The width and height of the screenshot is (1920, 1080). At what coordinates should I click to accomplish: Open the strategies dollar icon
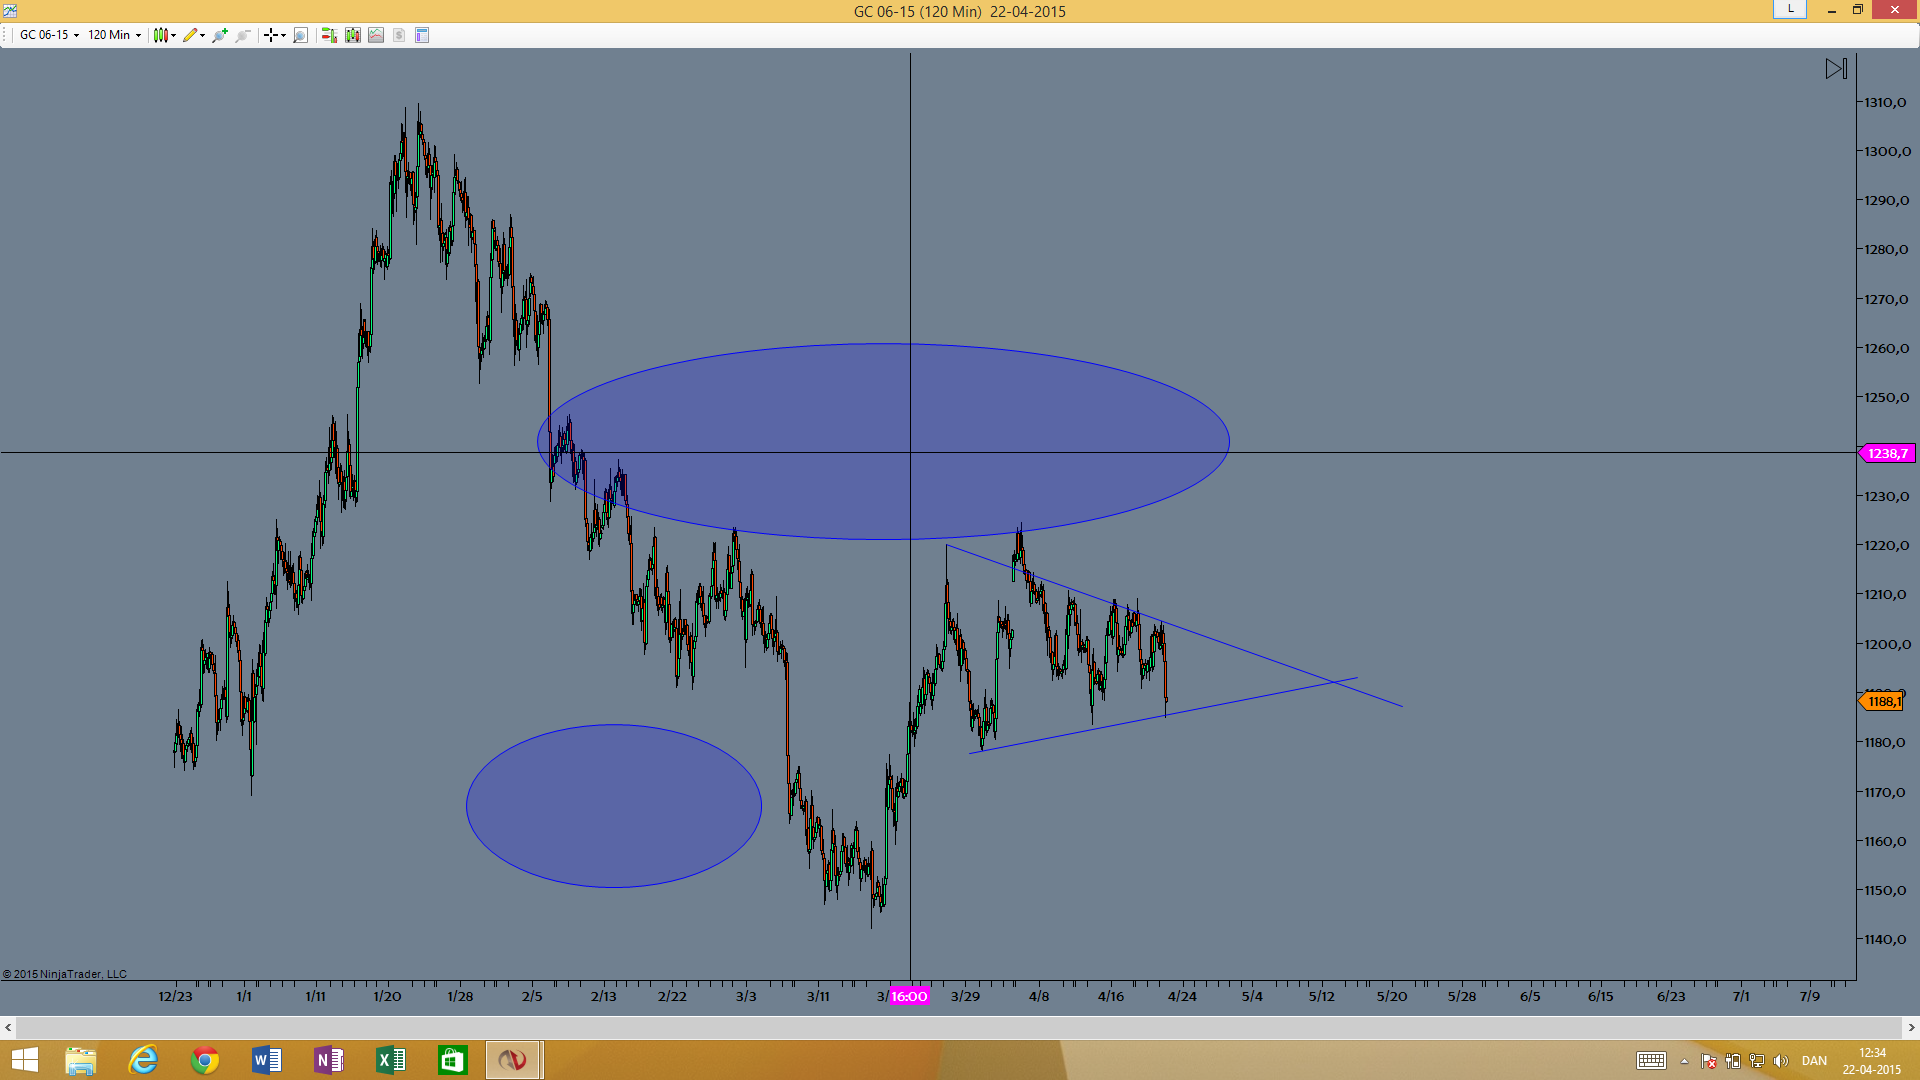pyautogui.click(x=399, y=35)
